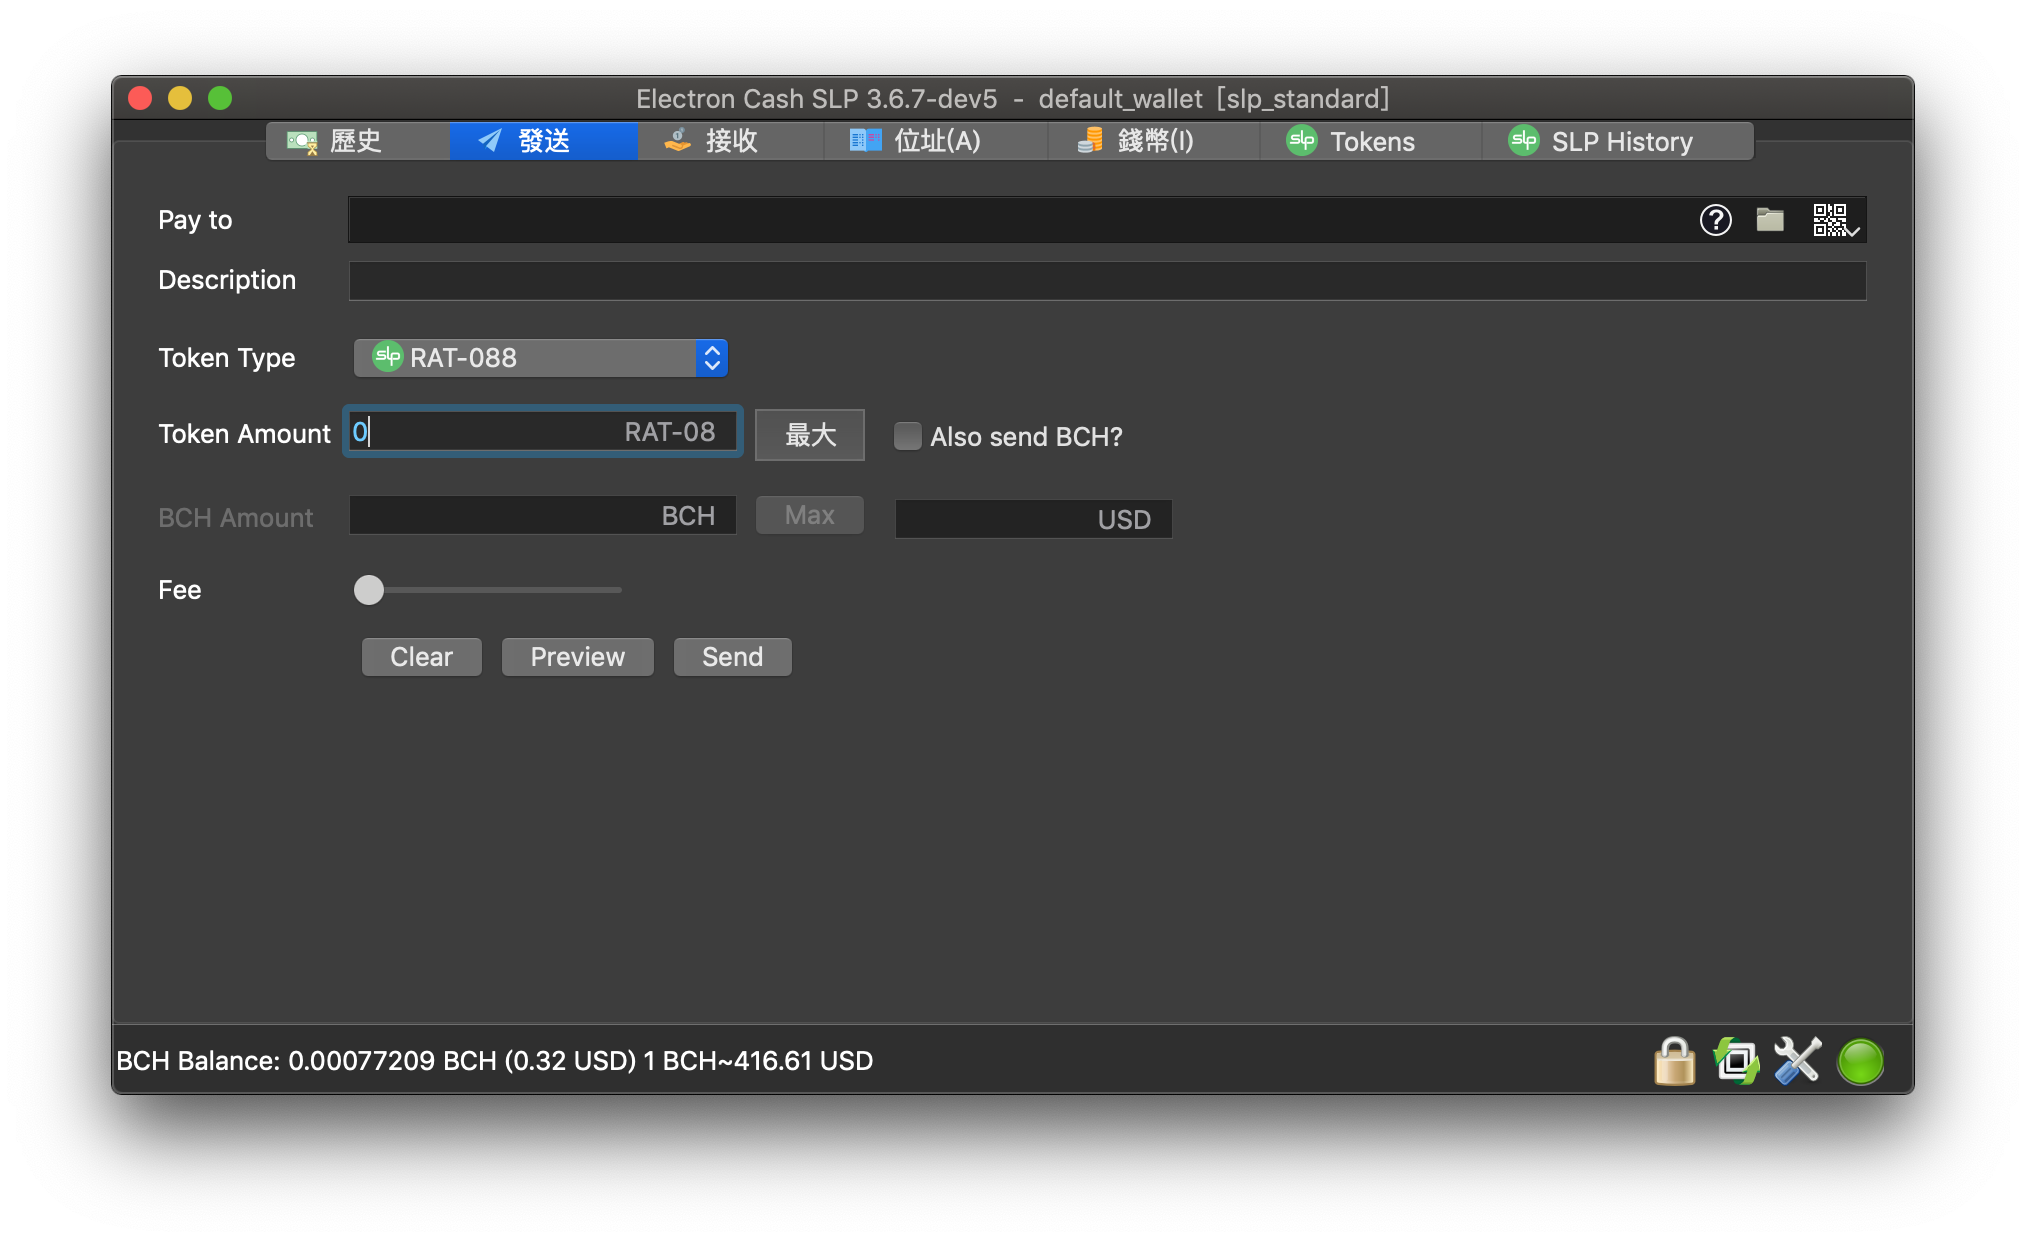This screenshot has height=1242, width=2026.
Task: Open preferences via wrench and screwdriver icon
Action: click(1798, 1060)
